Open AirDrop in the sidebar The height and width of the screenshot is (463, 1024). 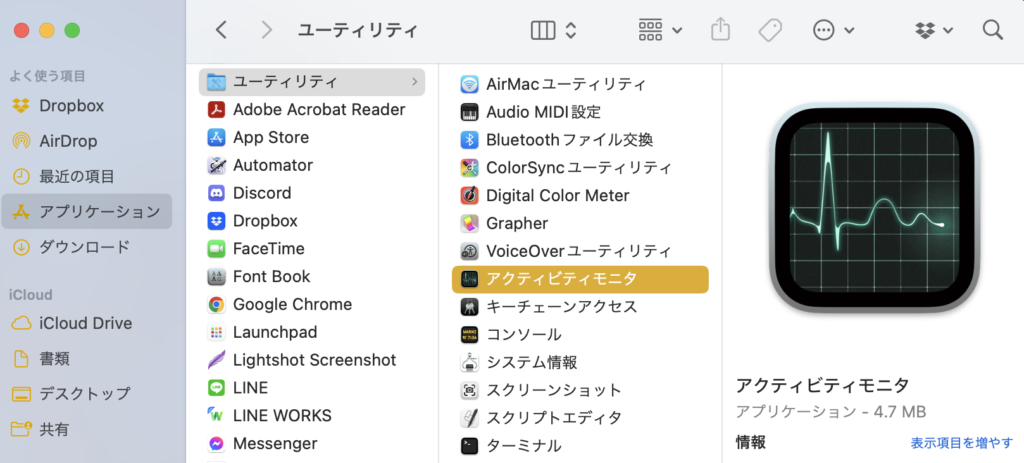click(68, 141)
